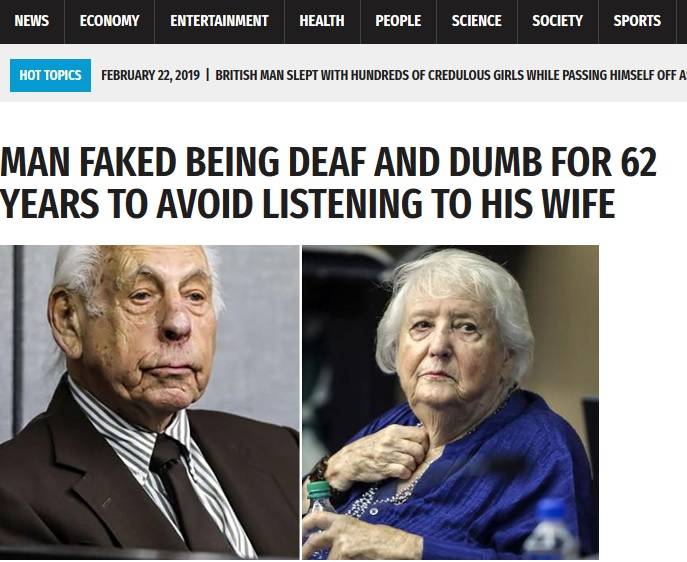687x562 pixels.
Task: Click headline line "Years to avoid listening"
Action: point(308,203)
